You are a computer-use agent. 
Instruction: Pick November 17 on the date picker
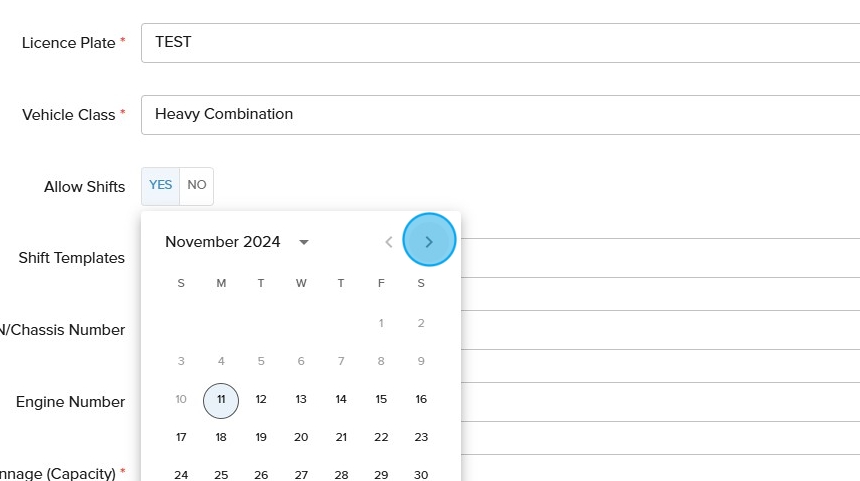[x=181, y=437]
